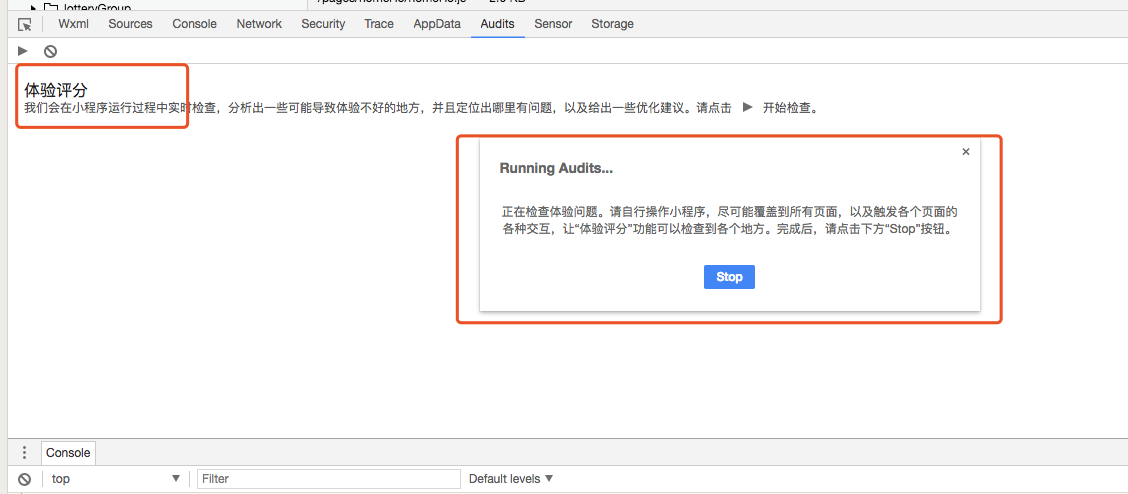Expand the lotteryGroup folder arrow

tap(32, 7)
